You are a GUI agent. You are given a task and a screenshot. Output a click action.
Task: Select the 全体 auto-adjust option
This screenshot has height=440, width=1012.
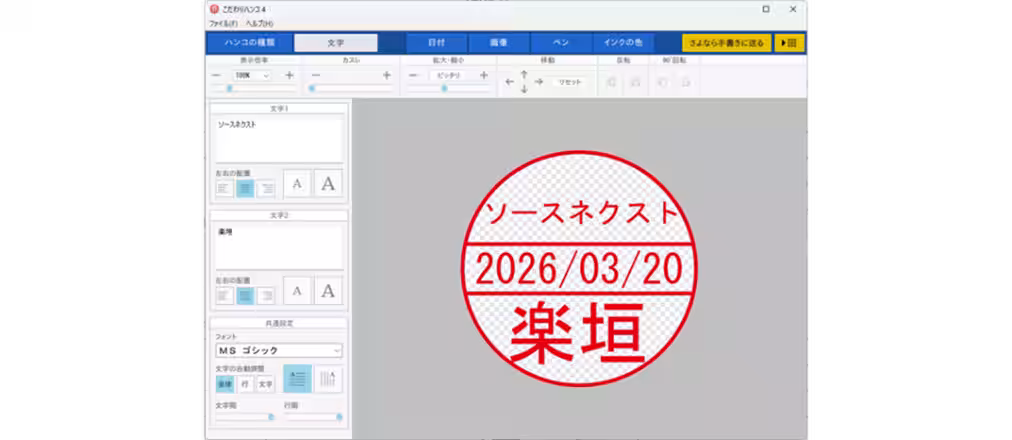click(224, 384)
